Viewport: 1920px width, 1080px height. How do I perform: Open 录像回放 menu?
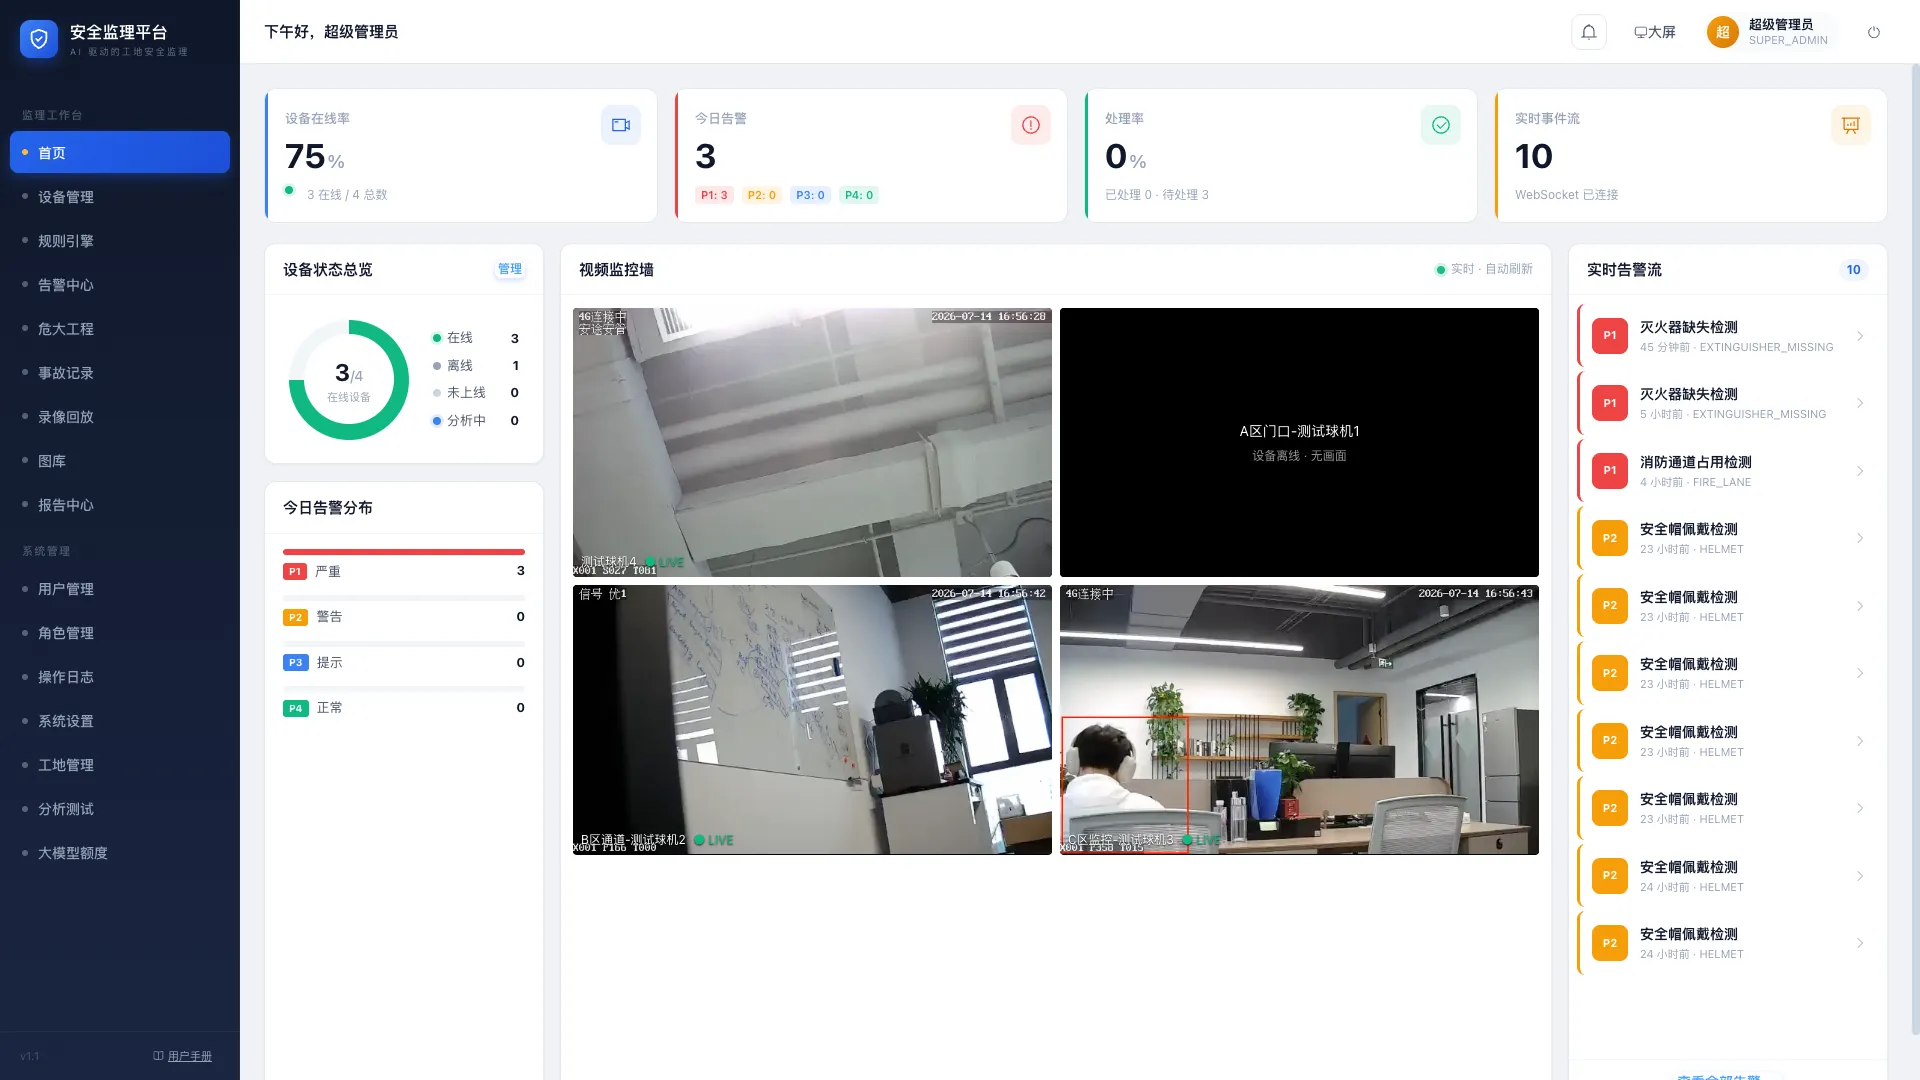click(x=120, y=417)
